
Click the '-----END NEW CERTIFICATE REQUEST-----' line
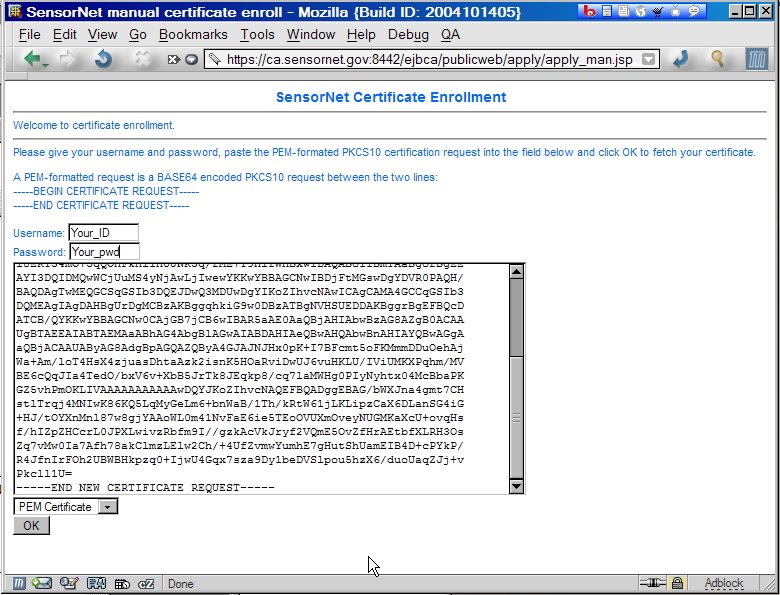coord(145,488)
